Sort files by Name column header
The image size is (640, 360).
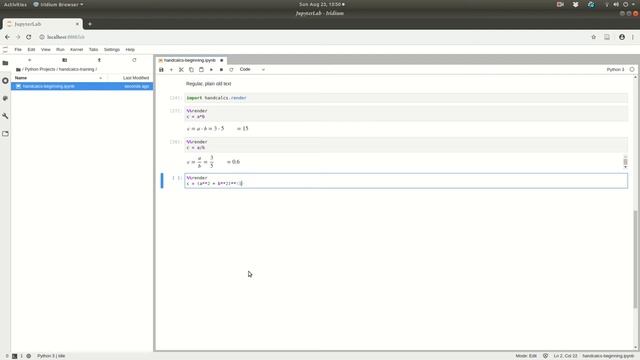(x=59, y=78)
